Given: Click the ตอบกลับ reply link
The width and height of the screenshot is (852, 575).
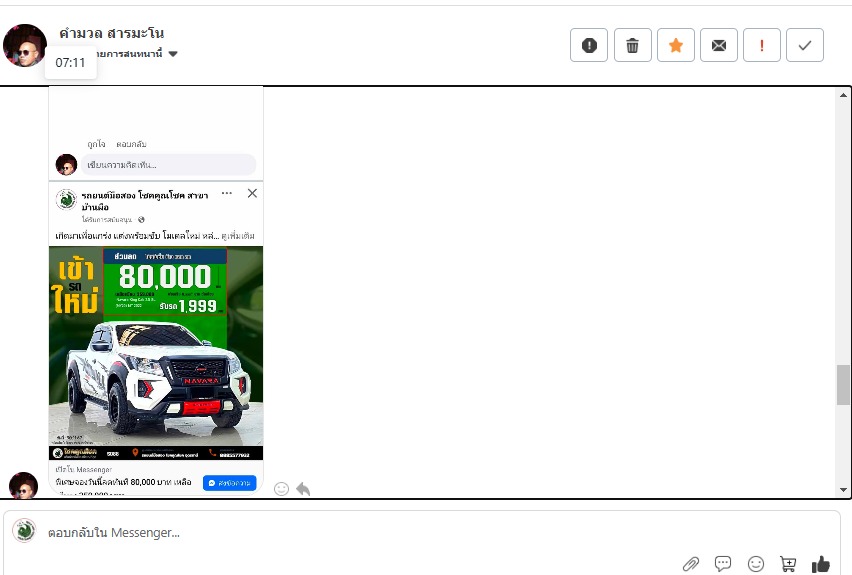Looking at the screenshot, I should (131, 144).
